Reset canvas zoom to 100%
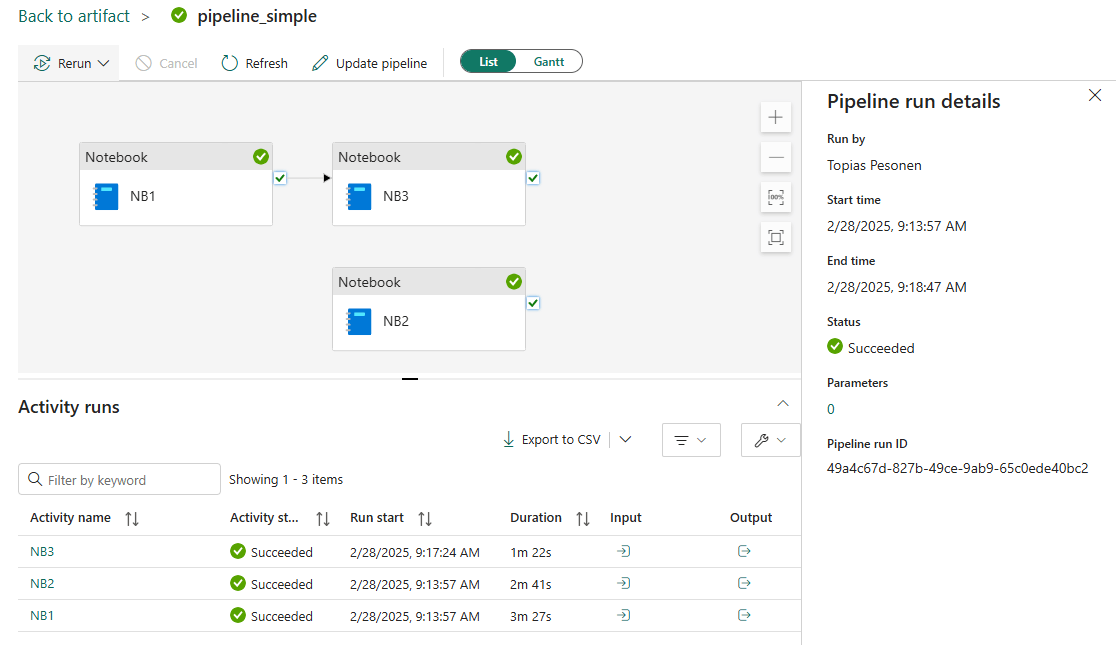Screen dimensions: 1120x645 (x=775, y=197)
